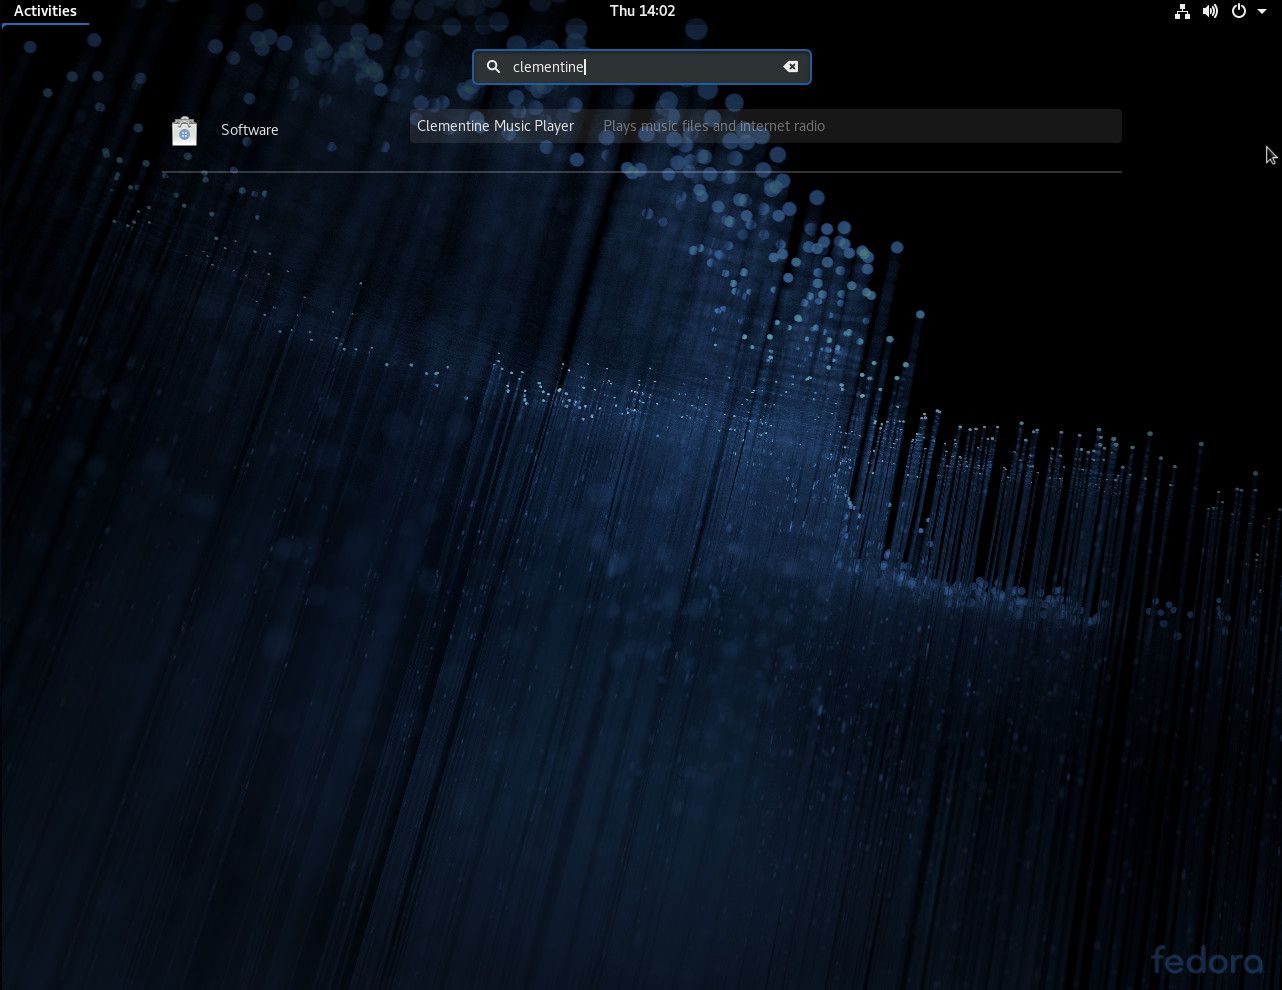
Task: Click the volume speaker icon
Action: pyautogui.click(x=1210, y=11)
